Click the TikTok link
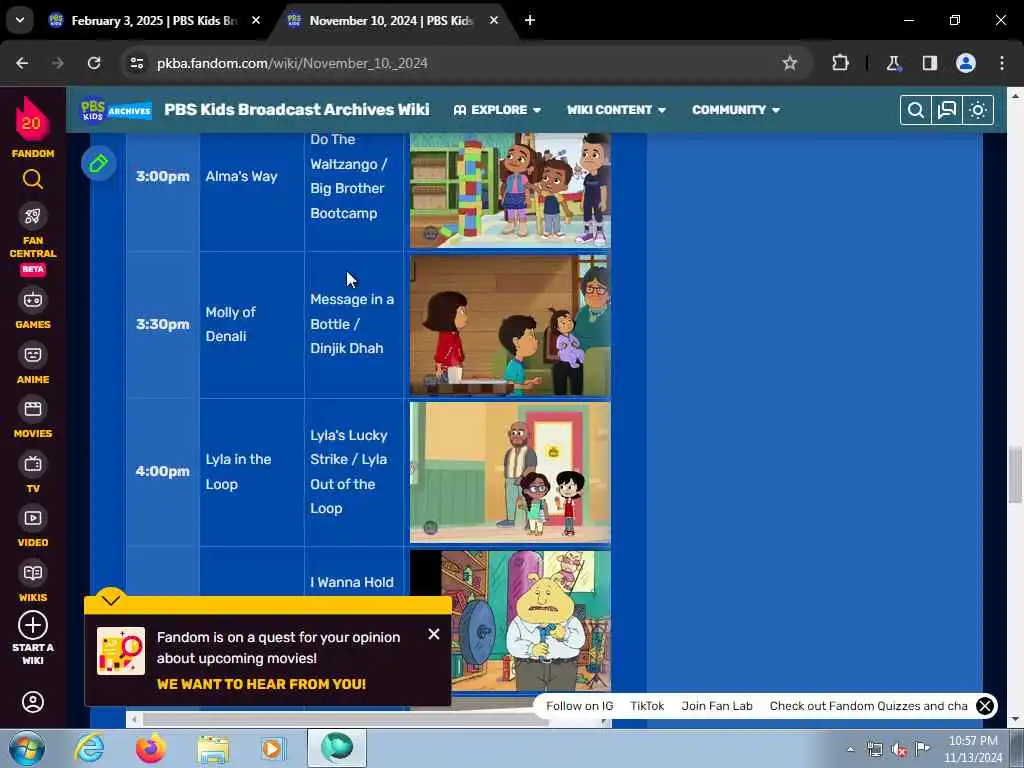Viewport: 1024px width, 768px height. (647, 706)
